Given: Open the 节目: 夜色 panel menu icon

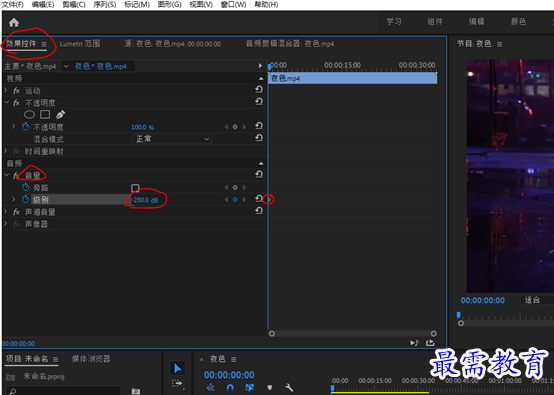Looking at the screenshot, I should (500, 44).
